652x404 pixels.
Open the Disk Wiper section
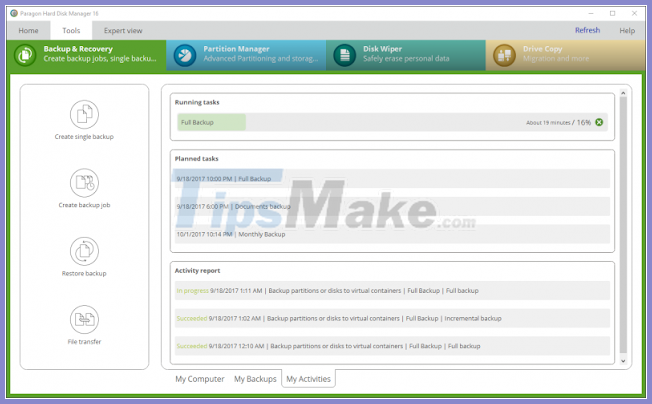point(406,55)
